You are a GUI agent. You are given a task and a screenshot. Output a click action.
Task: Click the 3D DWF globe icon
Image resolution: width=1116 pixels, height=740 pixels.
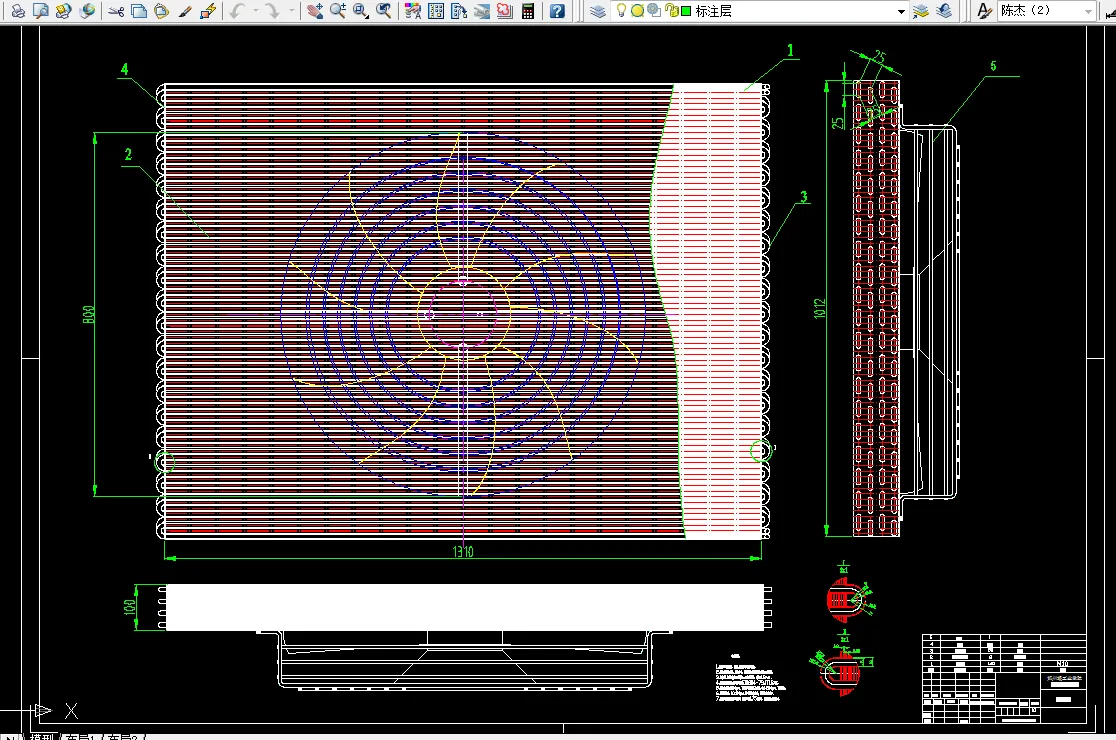[87, 11]
